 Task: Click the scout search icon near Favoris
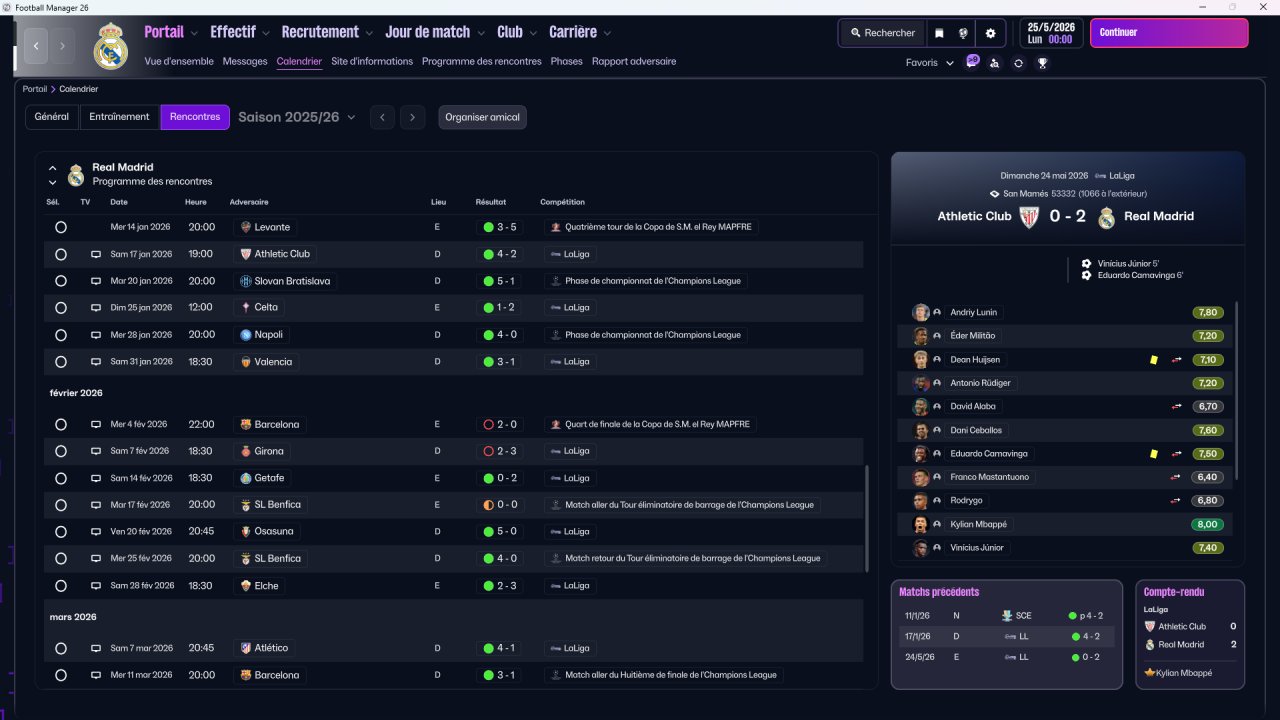click(994, 63)
